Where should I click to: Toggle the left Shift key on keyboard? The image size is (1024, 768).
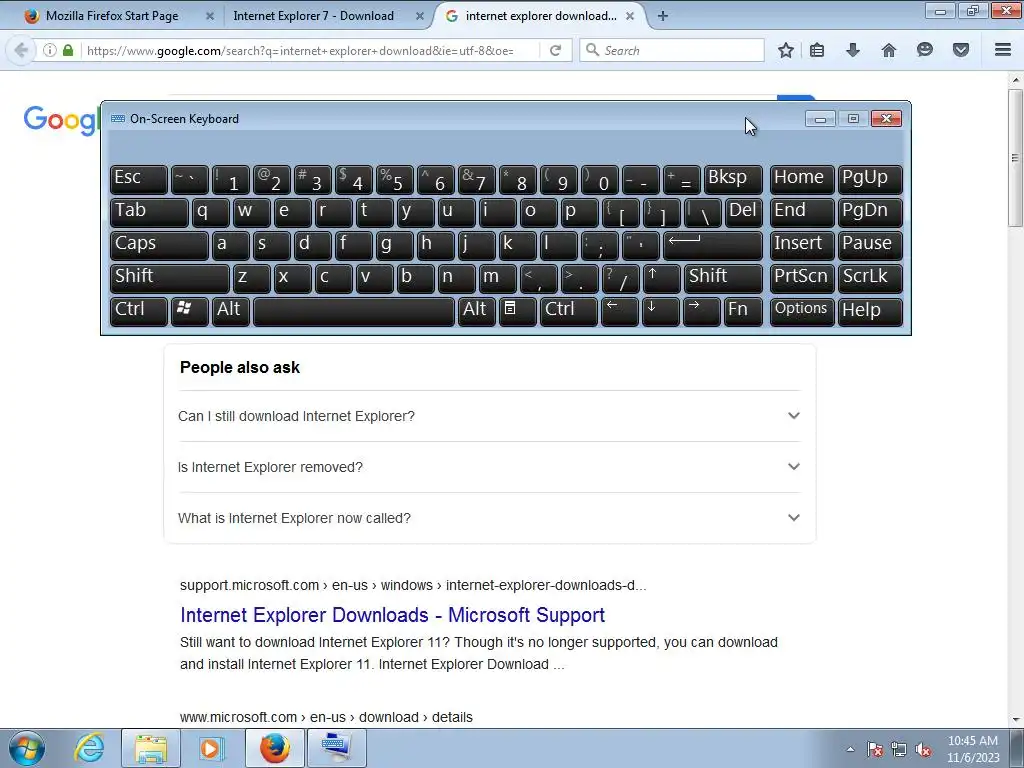[x=169, y=278]
